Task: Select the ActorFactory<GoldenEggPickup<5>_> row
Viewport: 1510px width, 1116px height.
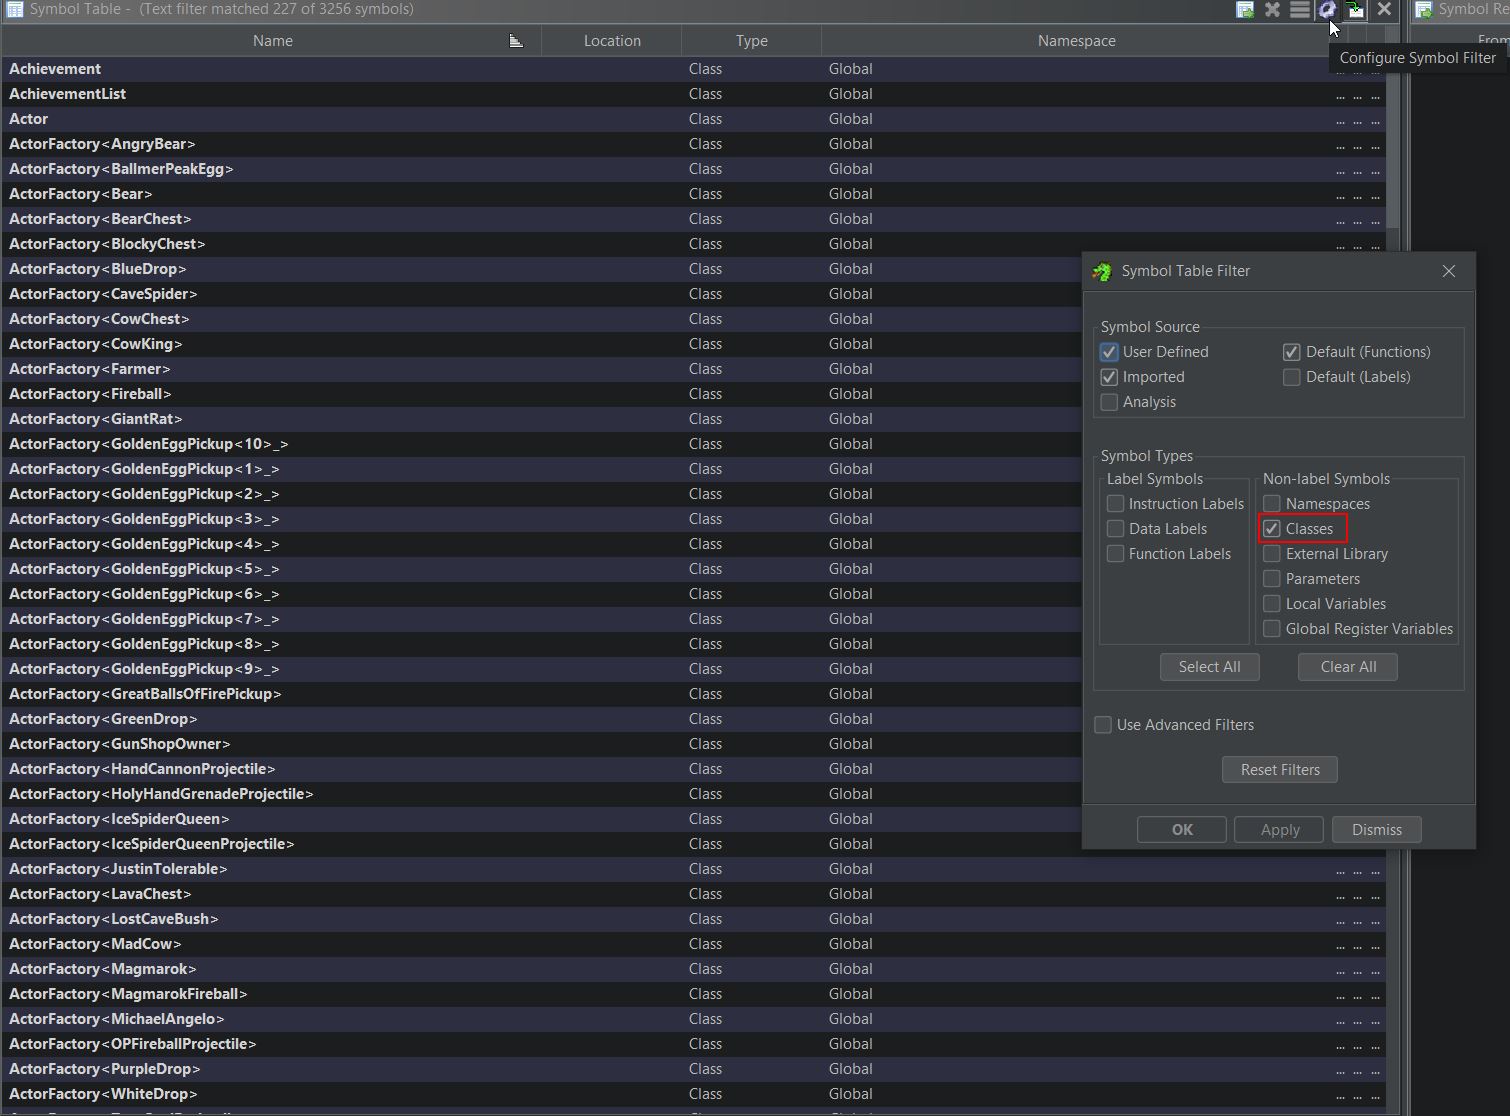Action: [x=542, y=569]
